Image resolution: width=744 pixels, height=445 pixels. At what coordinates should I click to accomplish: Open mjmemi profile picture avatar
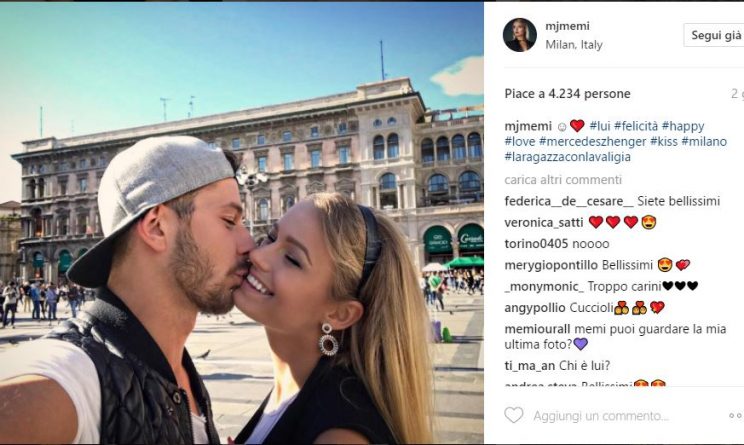pos(520,35)
